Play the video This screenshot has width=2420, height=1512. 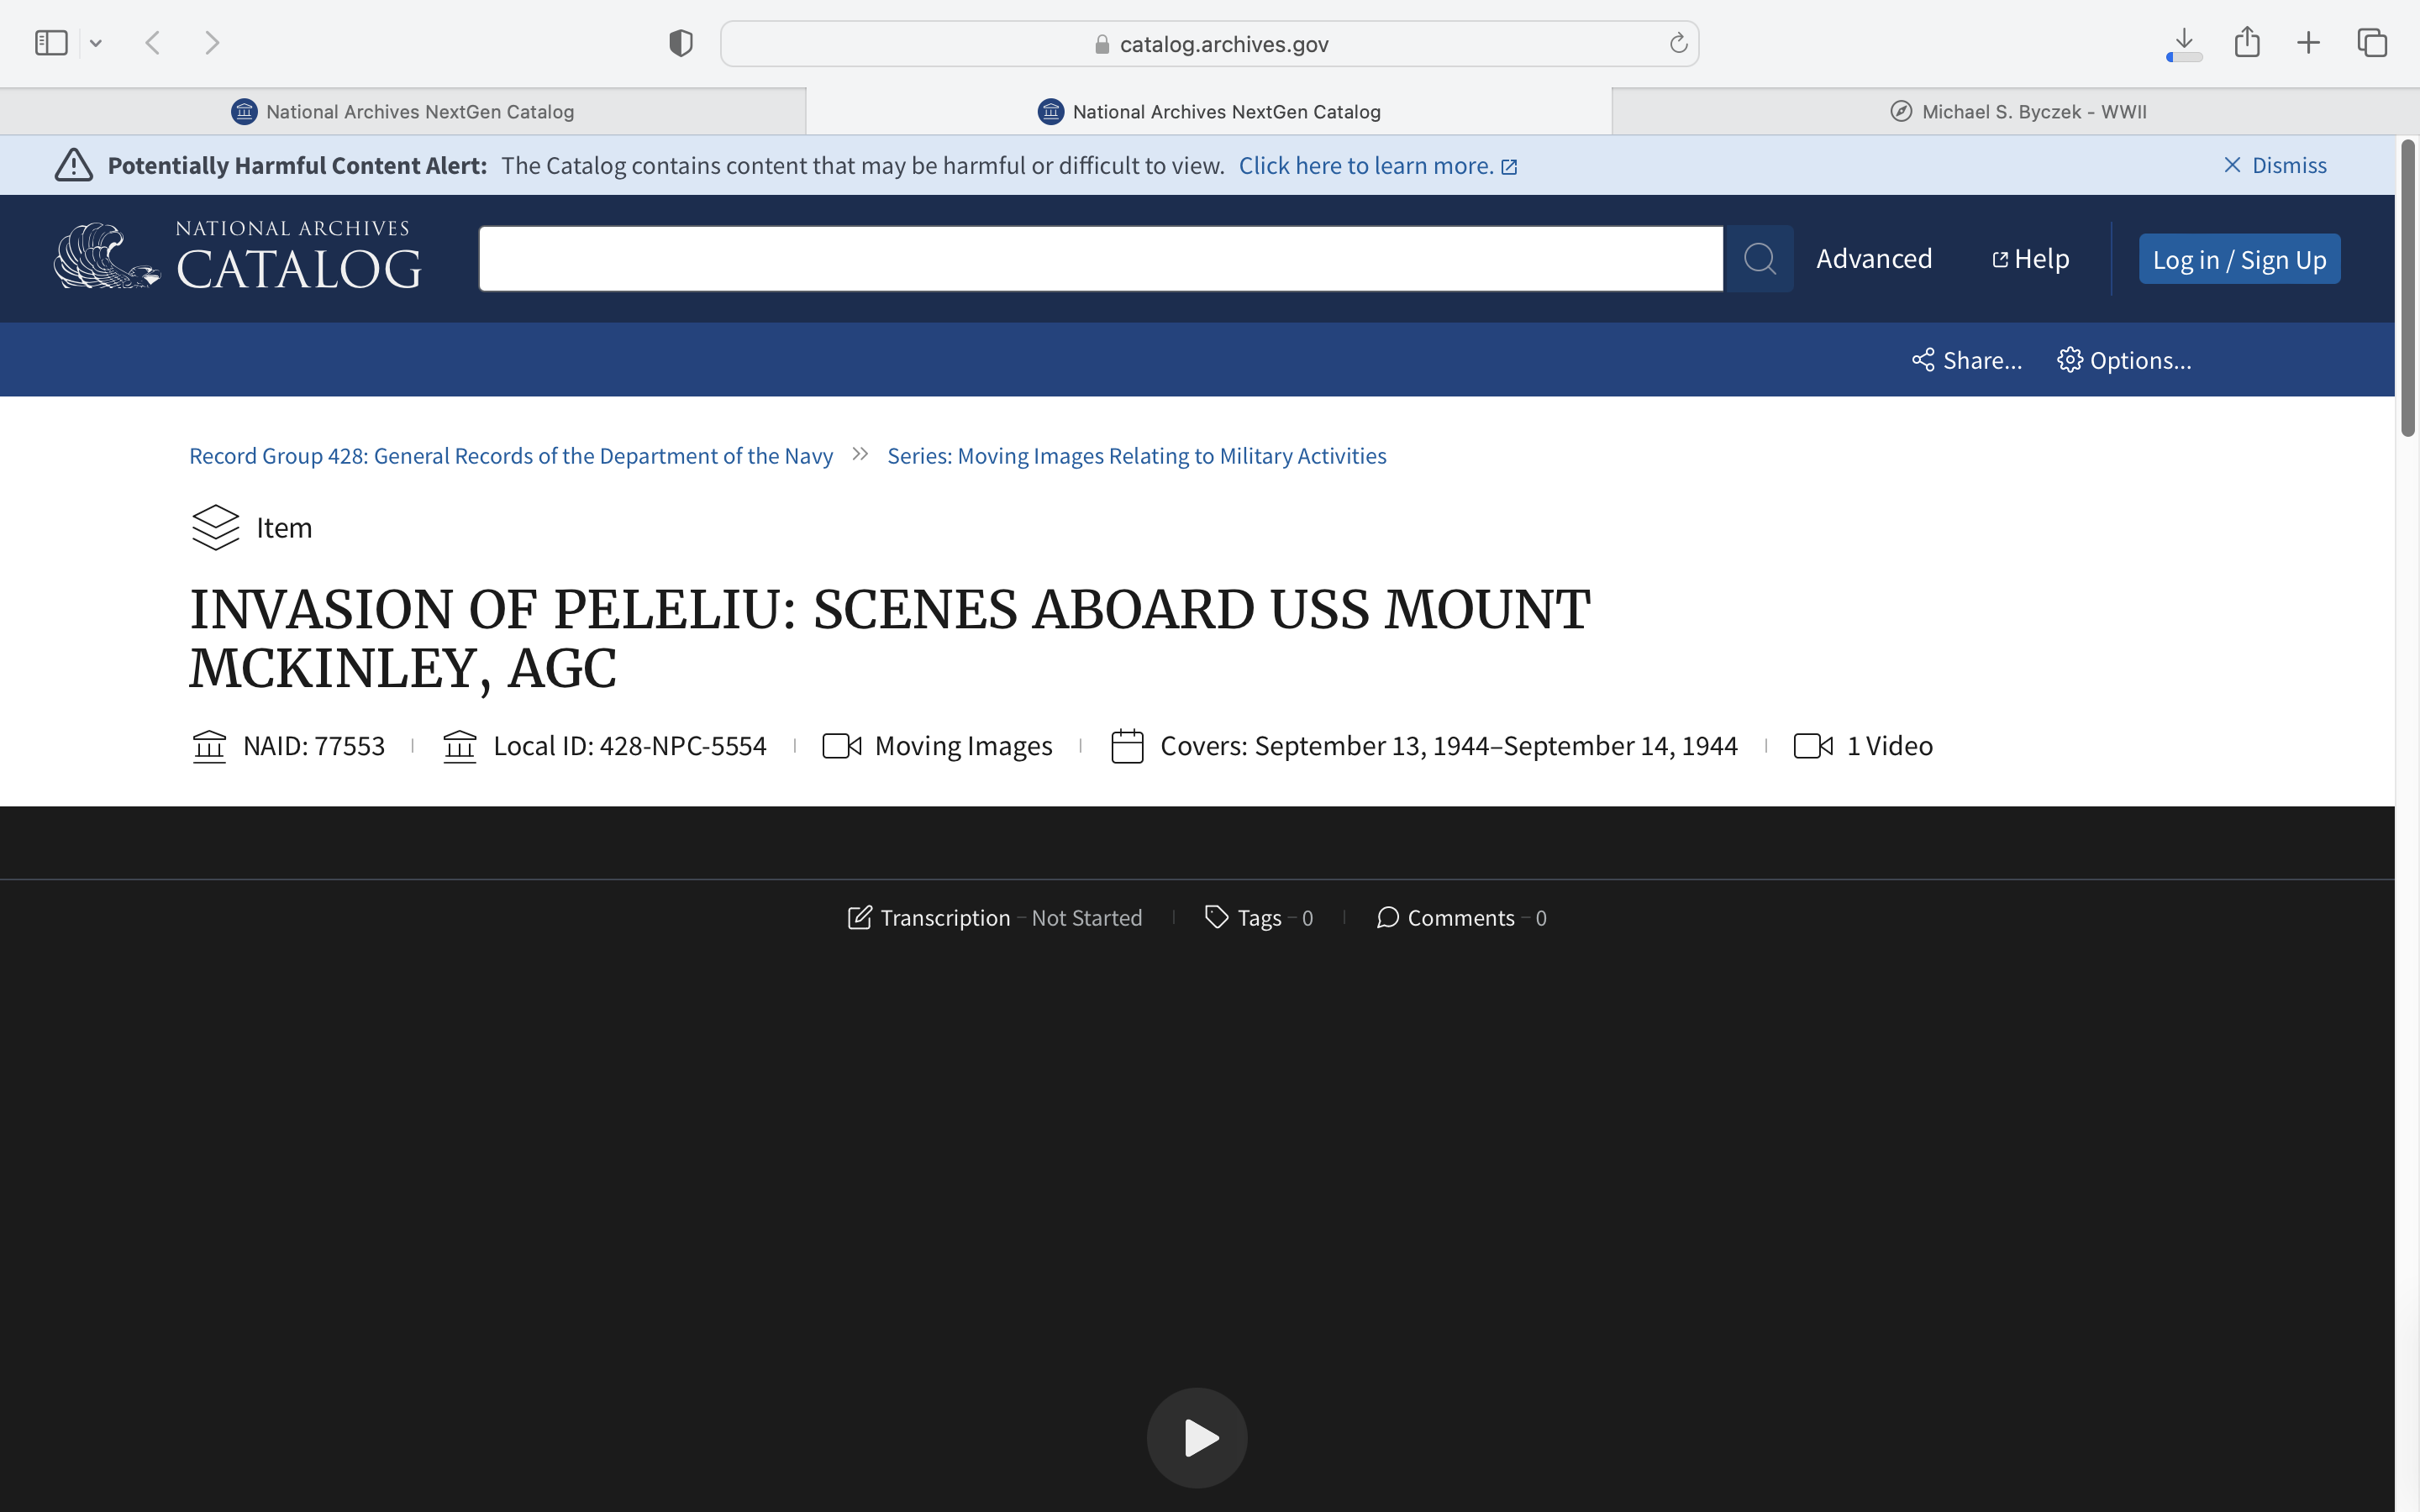pos(1197,1437)
